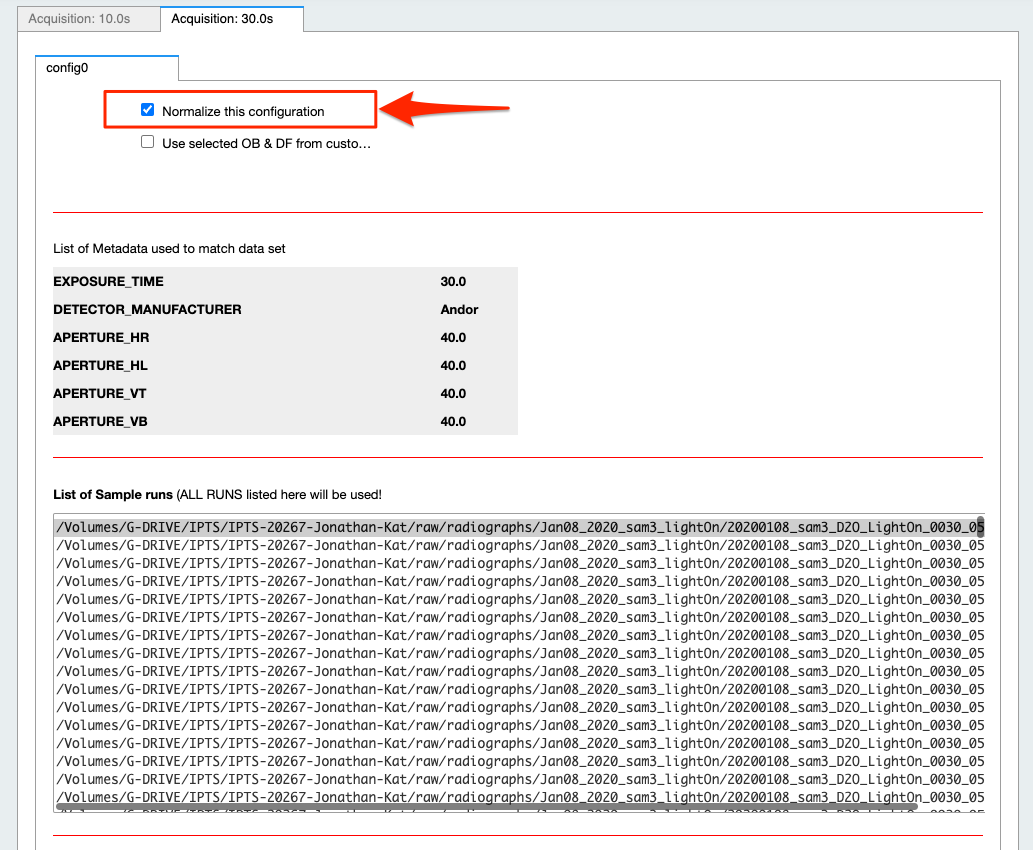Click the APERTURE_HR metadata label
Image resolution: width=1033 pixels, height=850 pixels.
(x=101, y=338)
